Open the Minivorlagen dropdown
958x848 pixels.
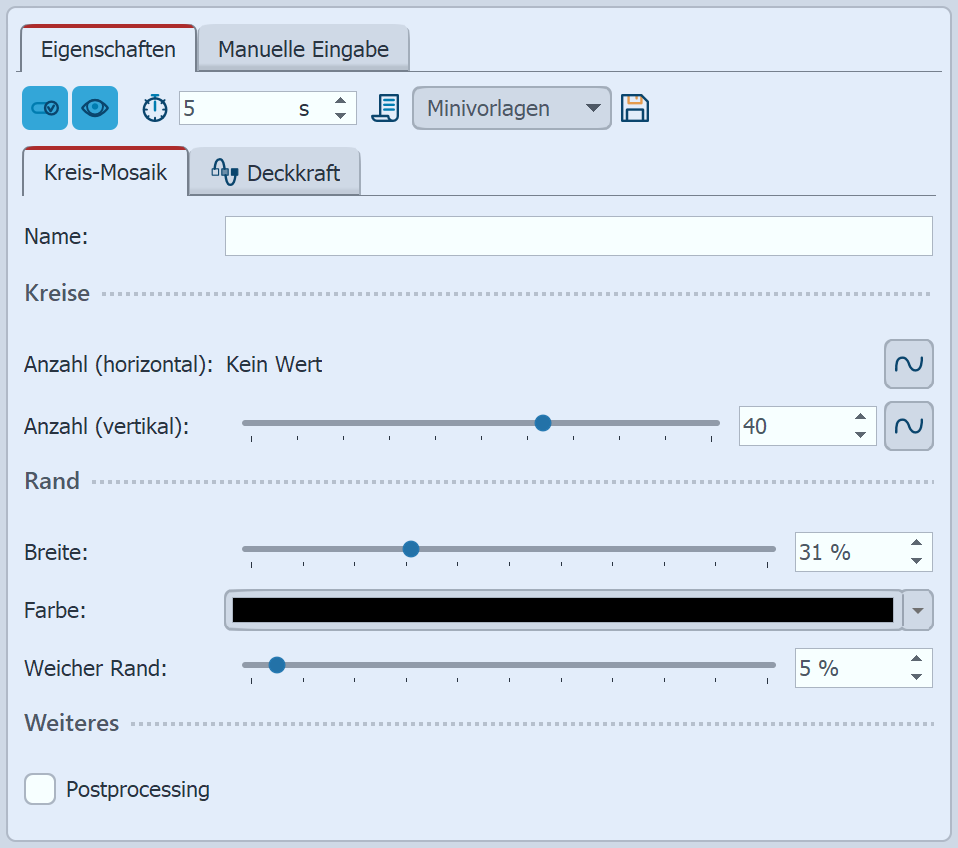[511, 108]
